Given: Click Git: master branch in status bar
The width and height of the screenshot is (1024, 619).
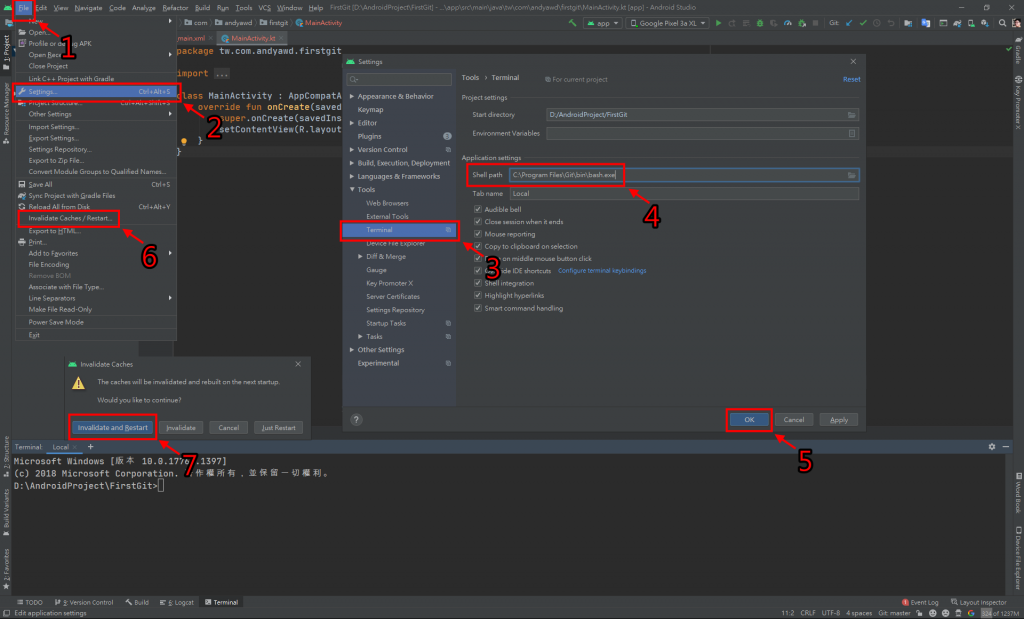Looking at the screenshot, I should coord(894,613).
